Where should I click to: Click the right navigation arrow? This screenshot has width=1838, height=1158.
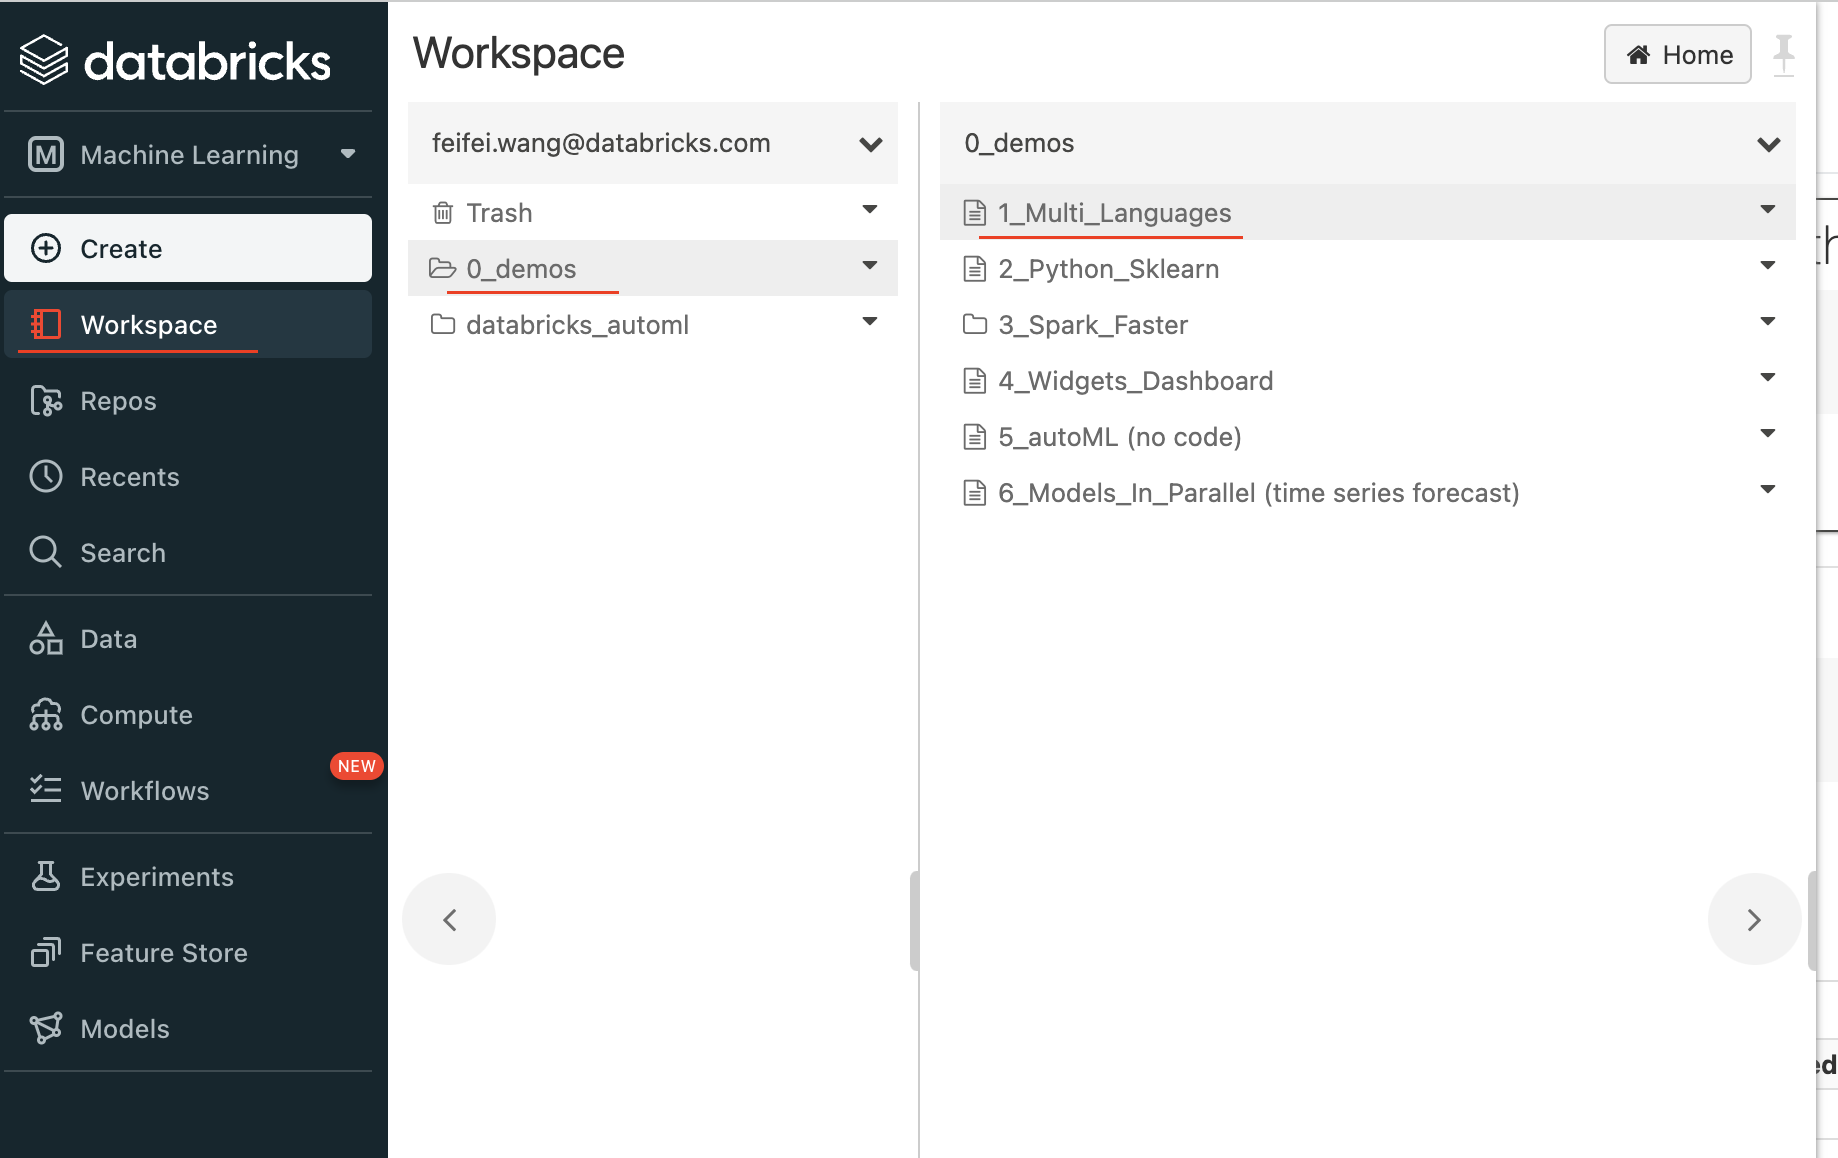[x=1753, y=919]
